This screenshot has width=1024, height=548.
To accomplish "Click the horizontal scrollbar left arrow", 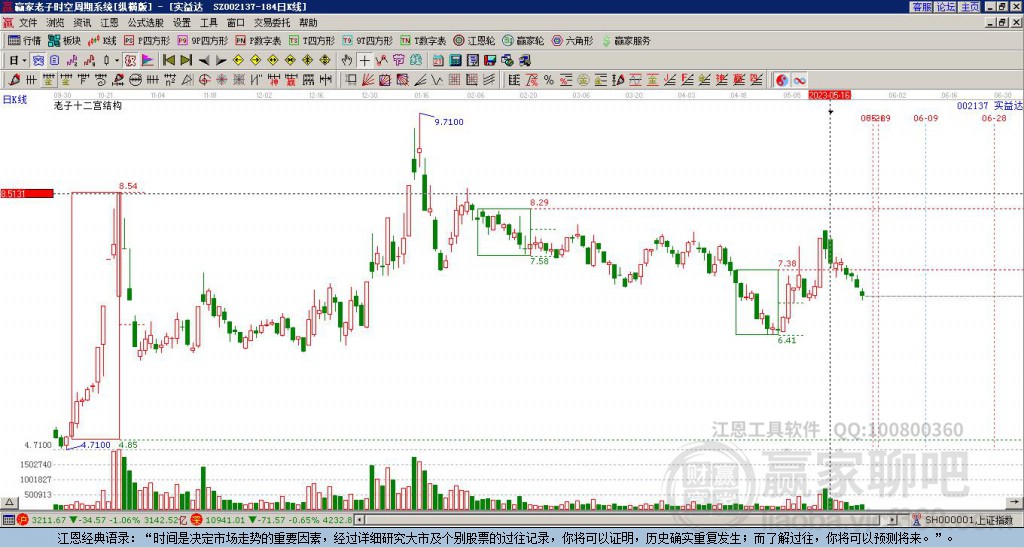I will 359,520.
